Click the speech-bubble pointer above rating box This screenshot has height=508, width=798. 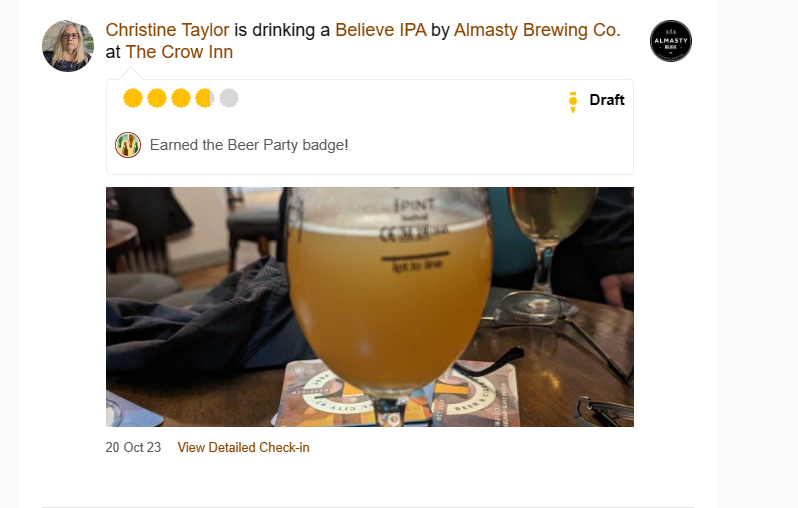130,73
